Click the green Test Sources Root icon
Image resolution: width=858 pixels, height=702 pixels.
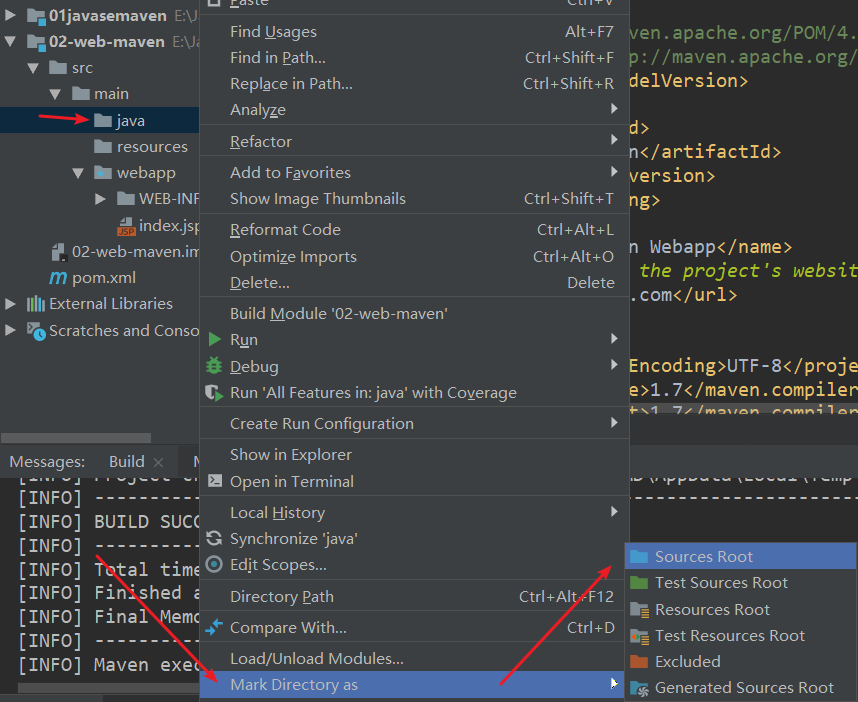point(639,583)
